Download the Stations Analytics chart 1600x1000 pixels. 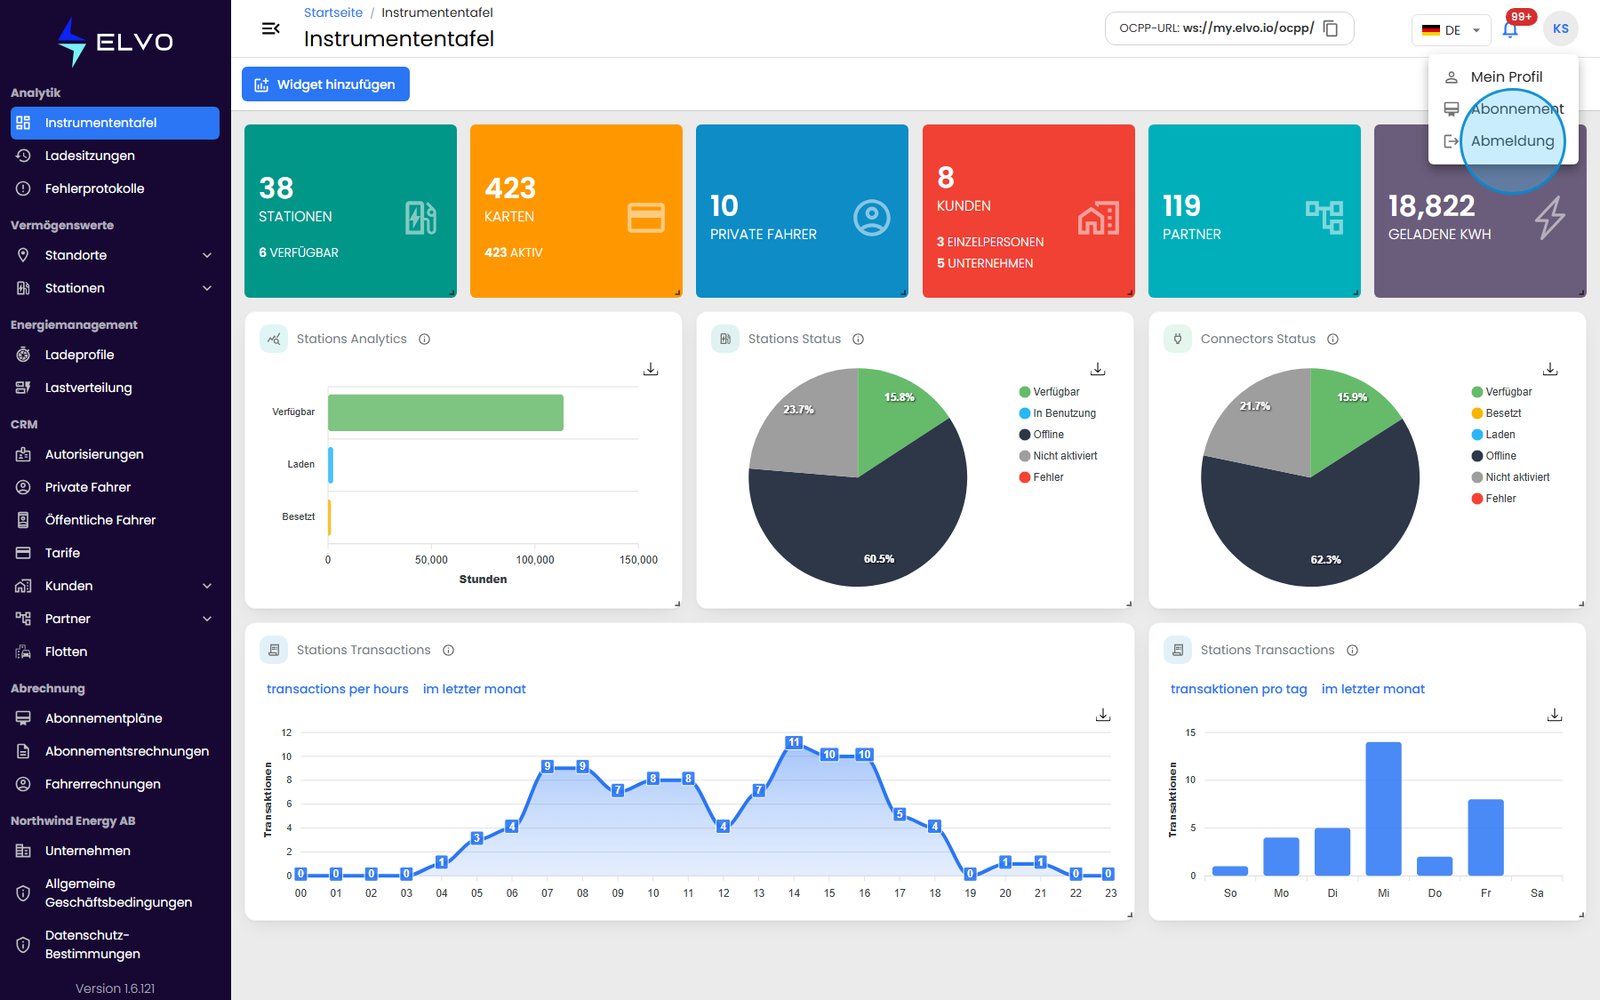[651, 369]
